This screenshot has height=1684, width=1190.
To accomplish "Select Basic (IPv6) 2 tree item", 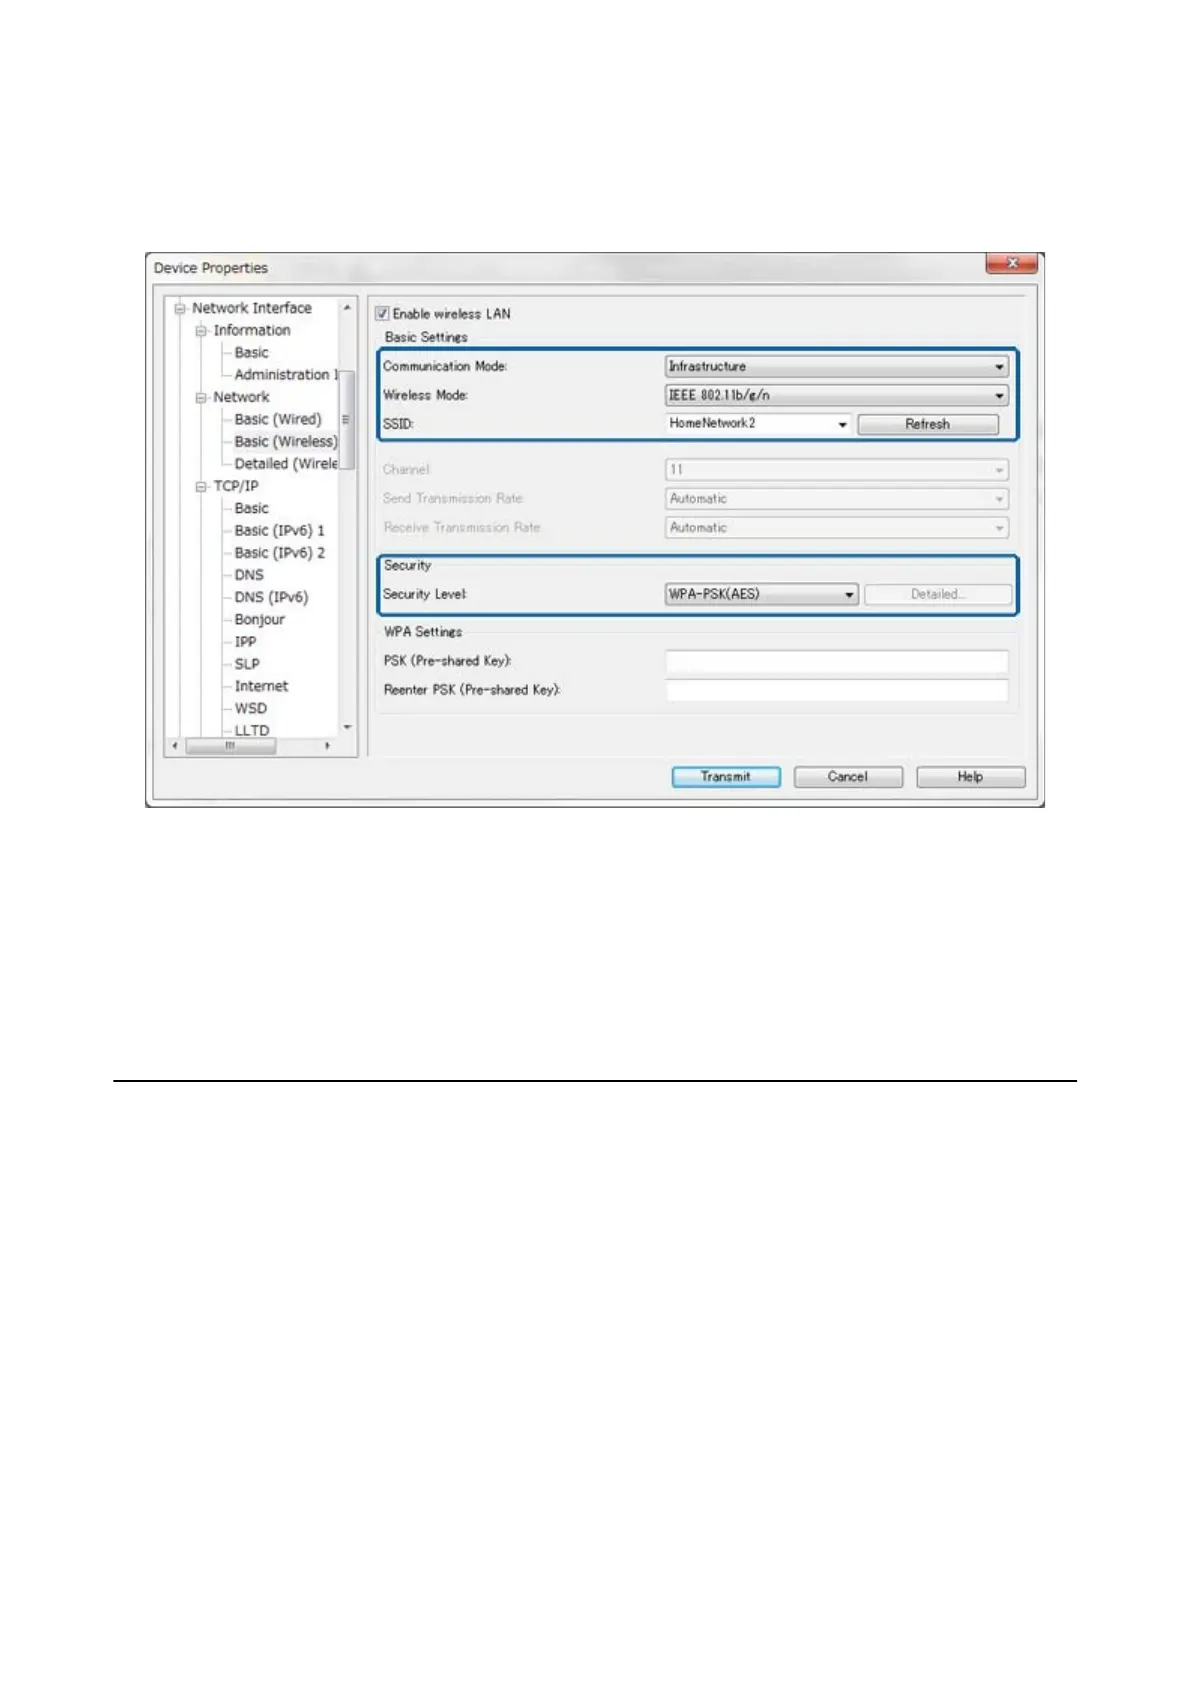I will tap(279, 552).
